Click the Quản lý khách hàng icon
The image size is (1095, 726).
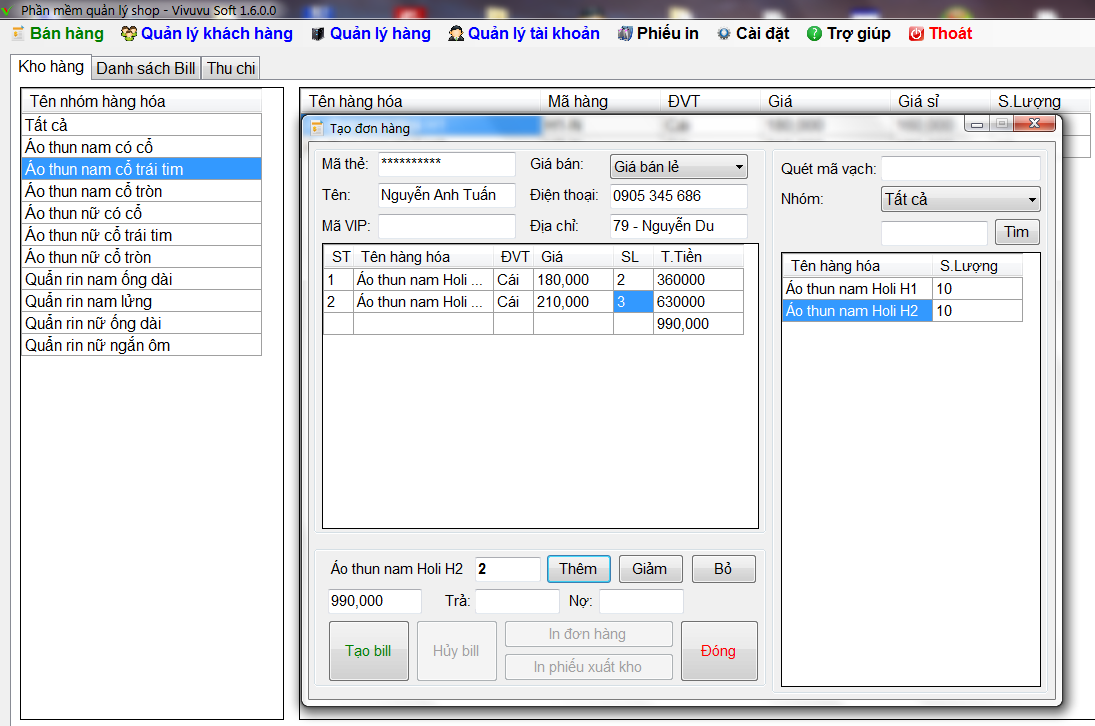click(x=128, y=34)
